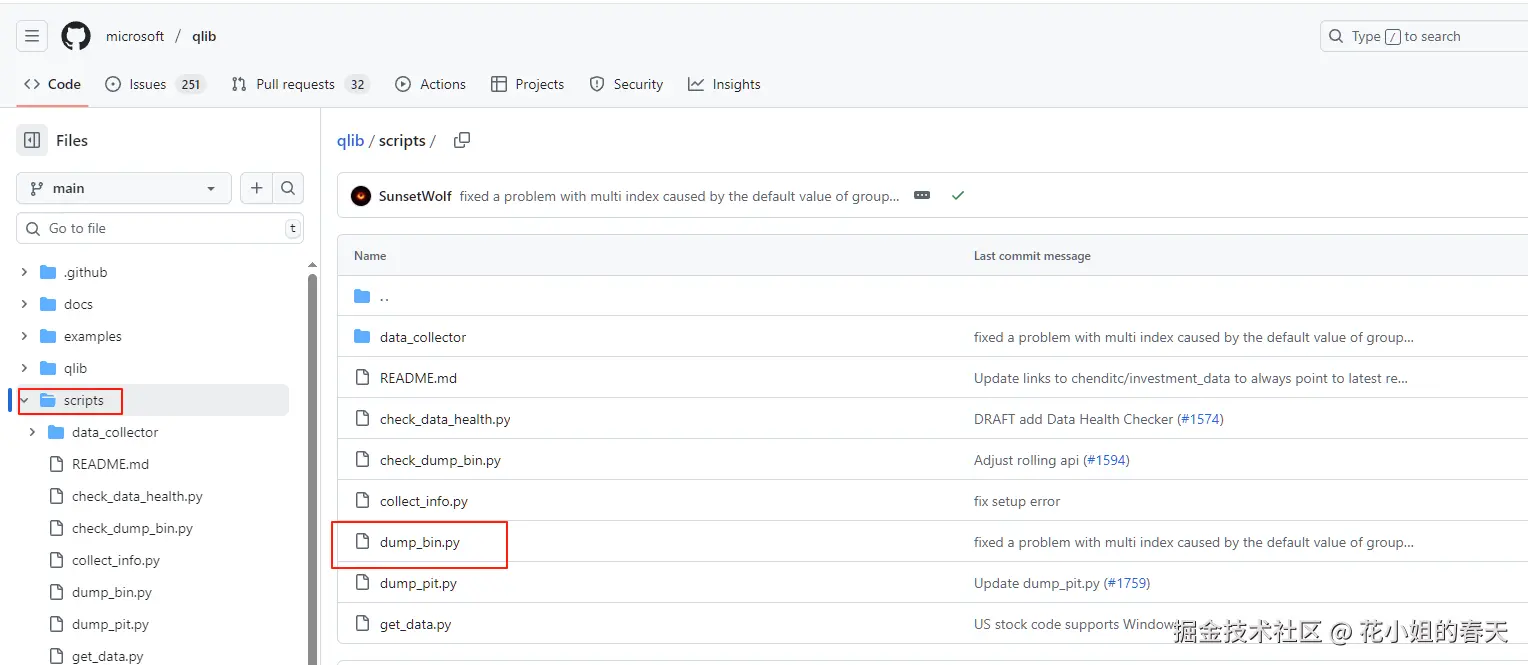
Task: Click the green commit status checkmark
Action: click(958, 196)
